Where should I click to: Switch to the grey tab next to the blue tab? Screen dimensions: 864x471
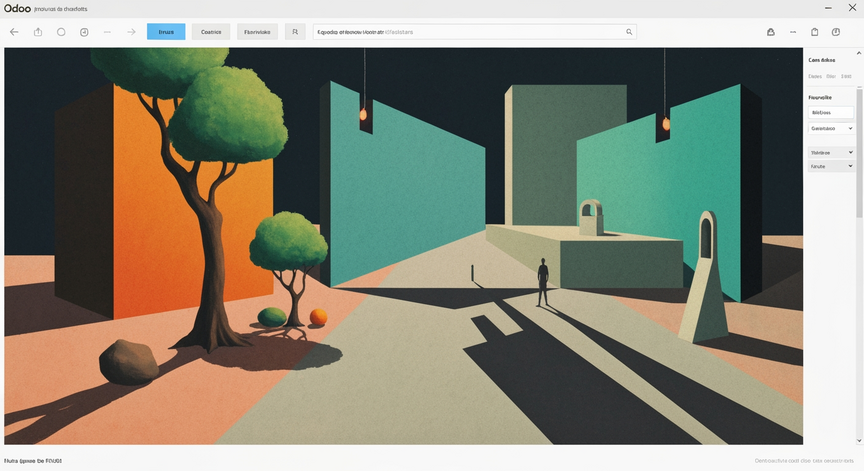211,32
